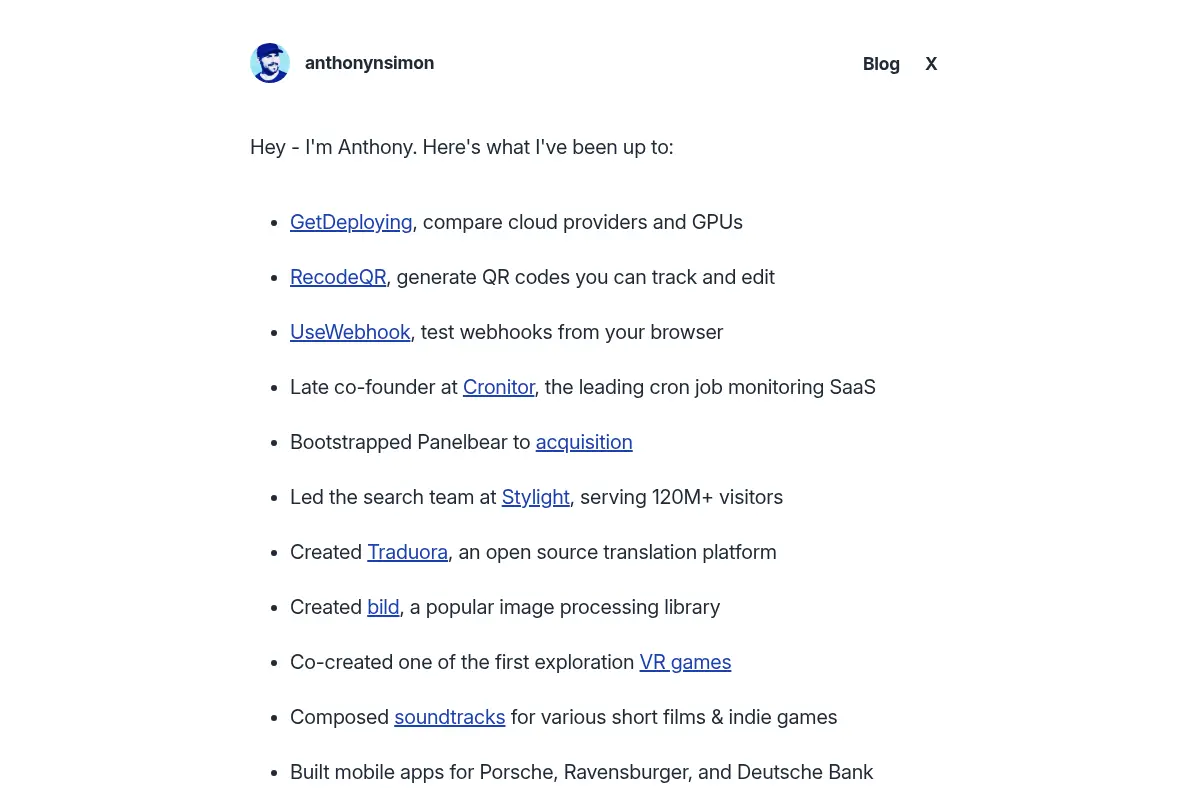Click the text "serving 120M+ visitors"
Image resolution: width=1200 pixels, height=800 pixels.
(681, 497)
